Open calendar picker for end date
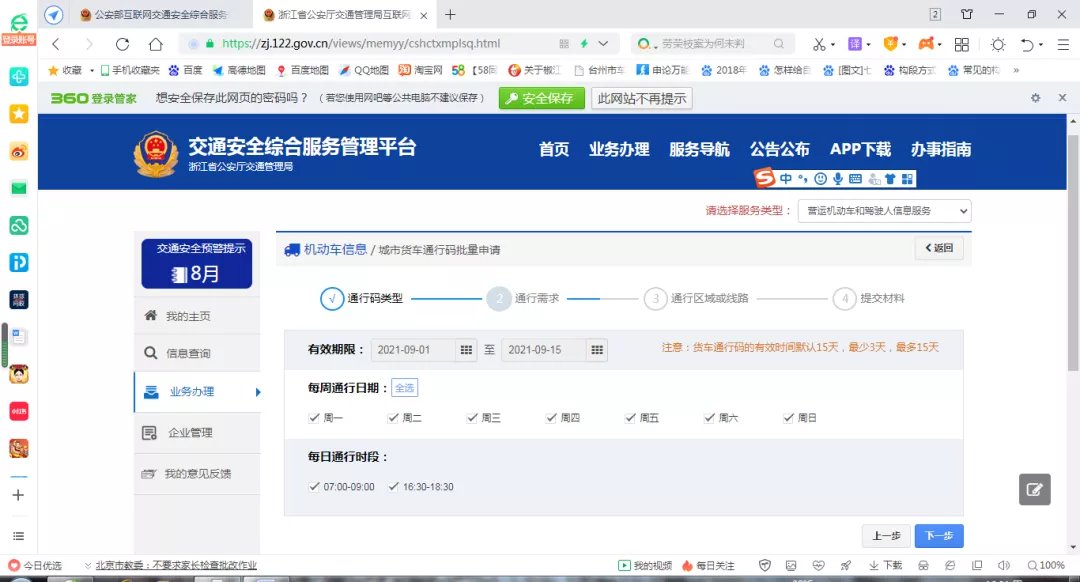This screenshot has height=582, width=1080. pos(597,349)
